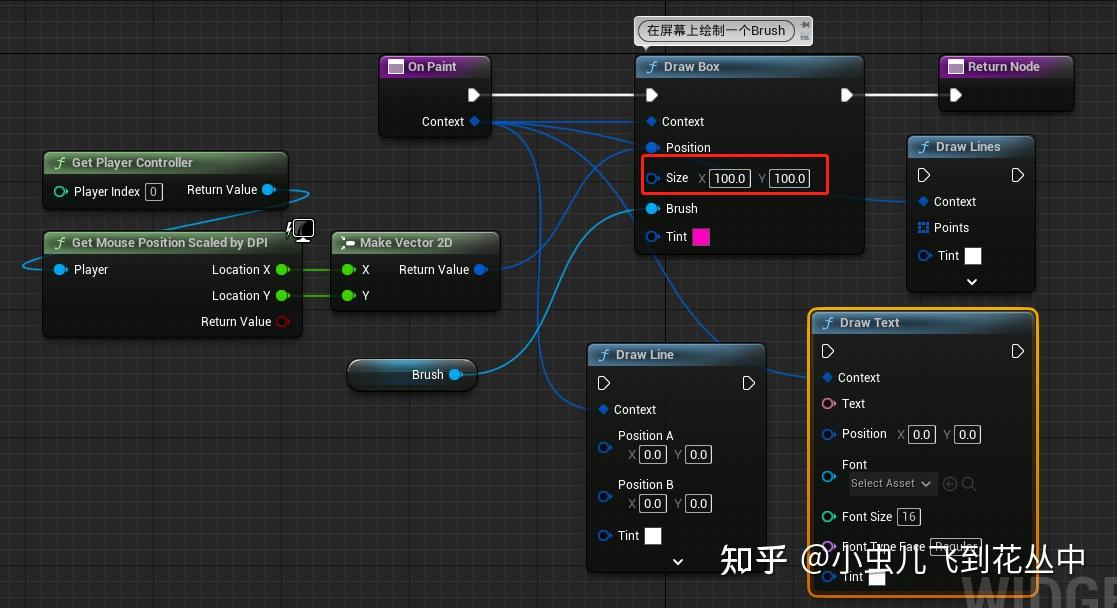Click Make Vector 2D Y input pin
This screenshot has height=608, width=1117.
[x=348, y=295]
